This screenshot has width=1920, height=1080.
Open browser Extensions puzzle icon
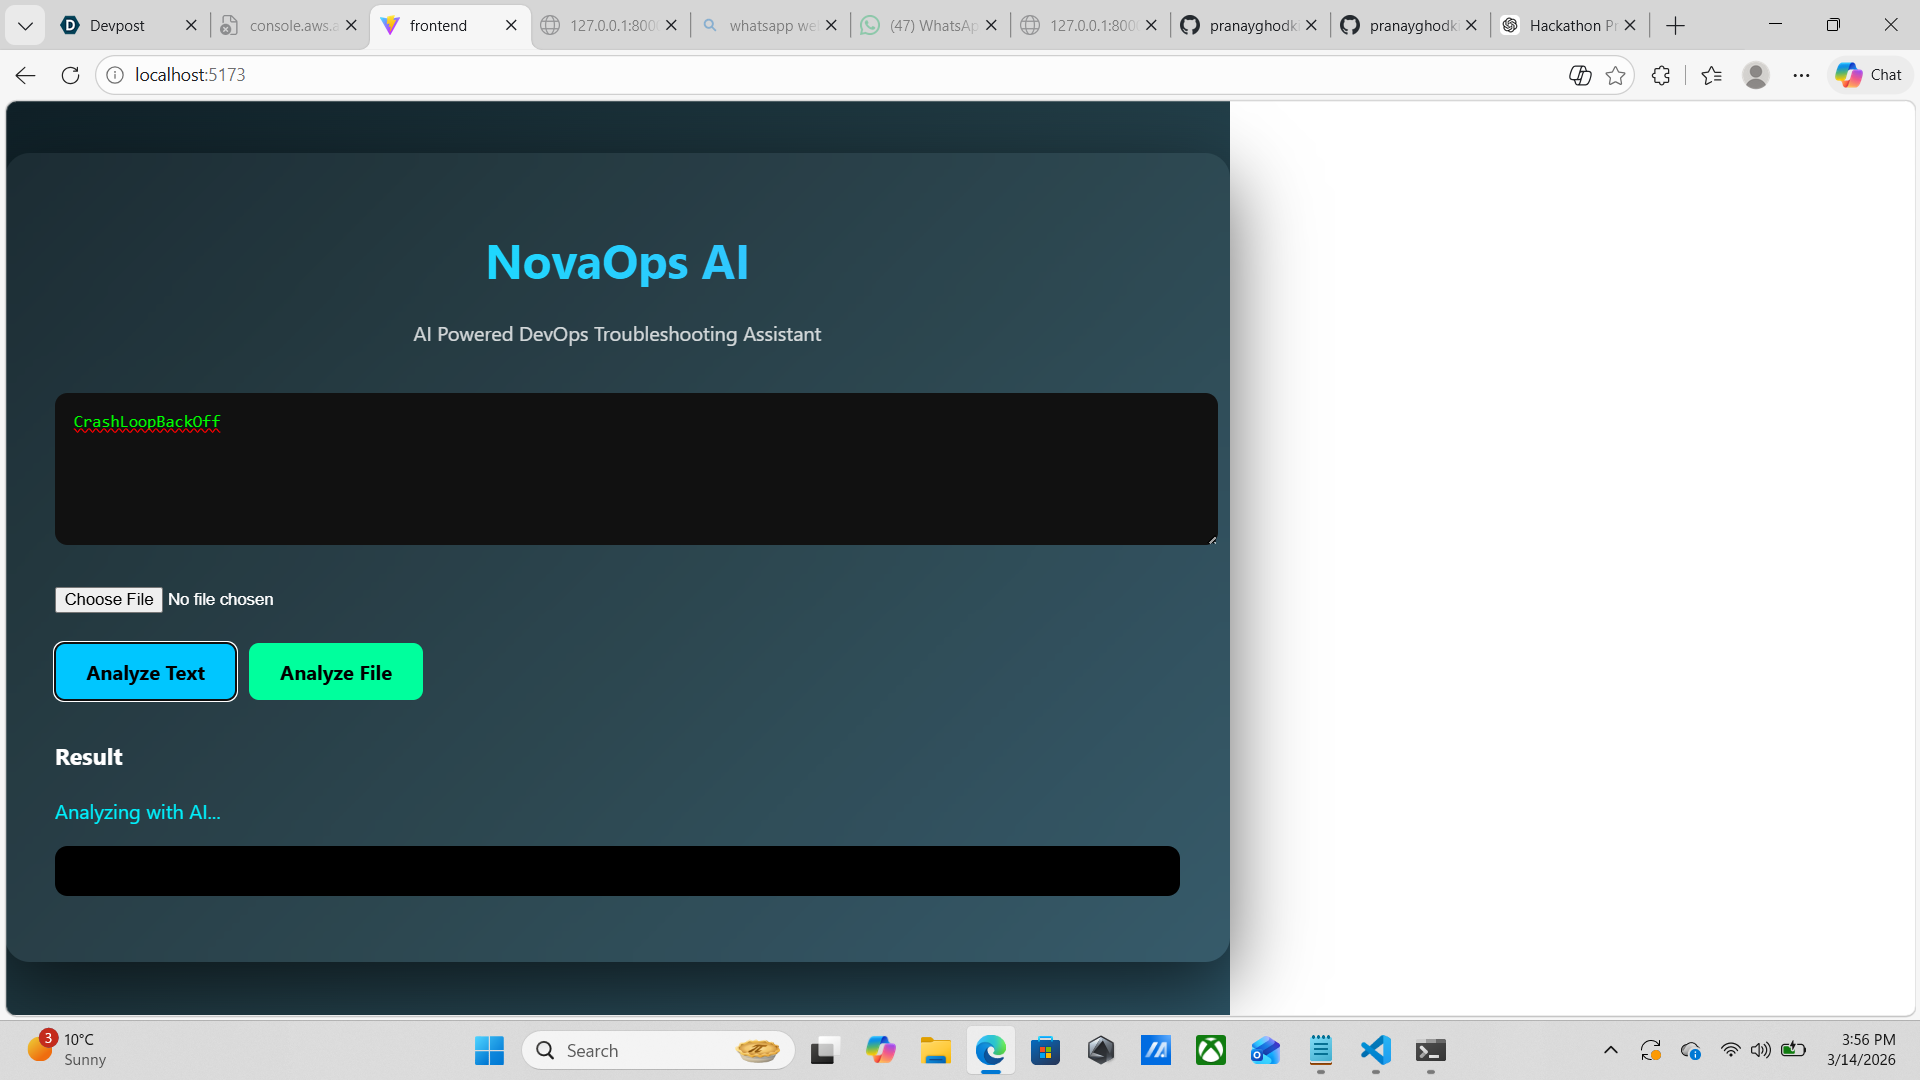coord(1661,75)
